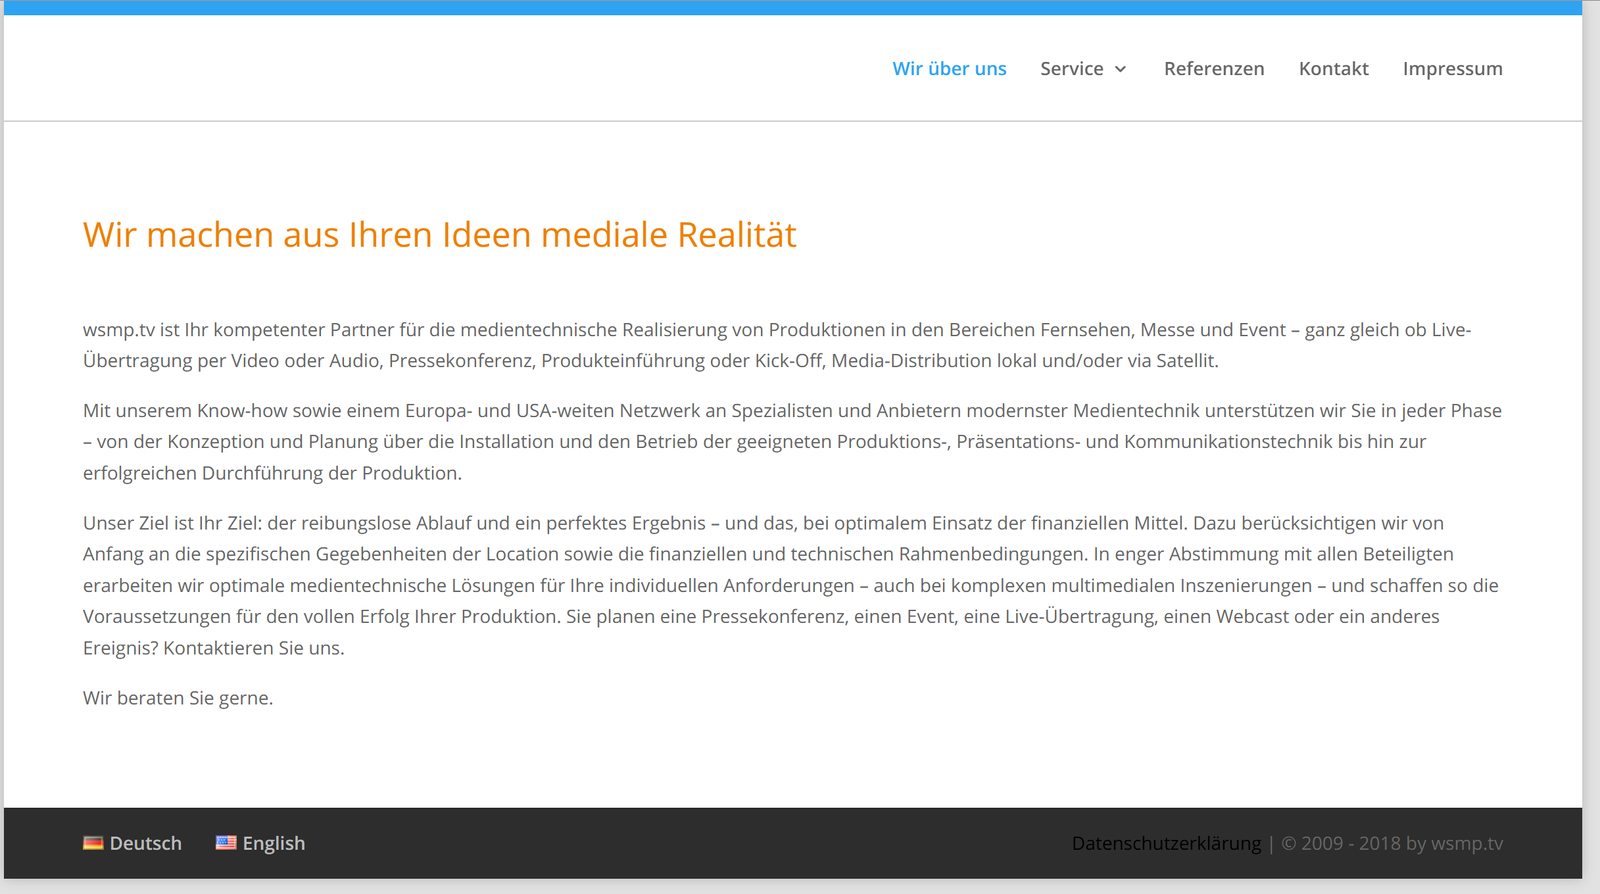Click the US flag icon
Screen dimensions: 1600x894
pos(226,843)
